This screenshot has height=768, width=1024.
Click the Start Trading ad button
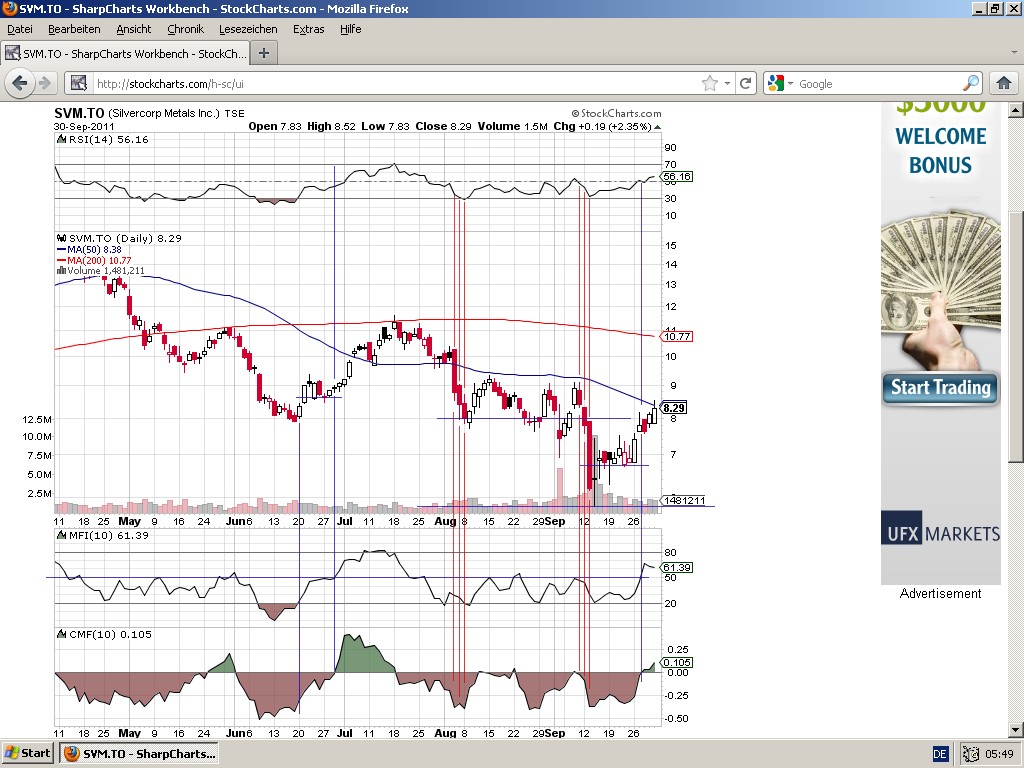[940, 388]
